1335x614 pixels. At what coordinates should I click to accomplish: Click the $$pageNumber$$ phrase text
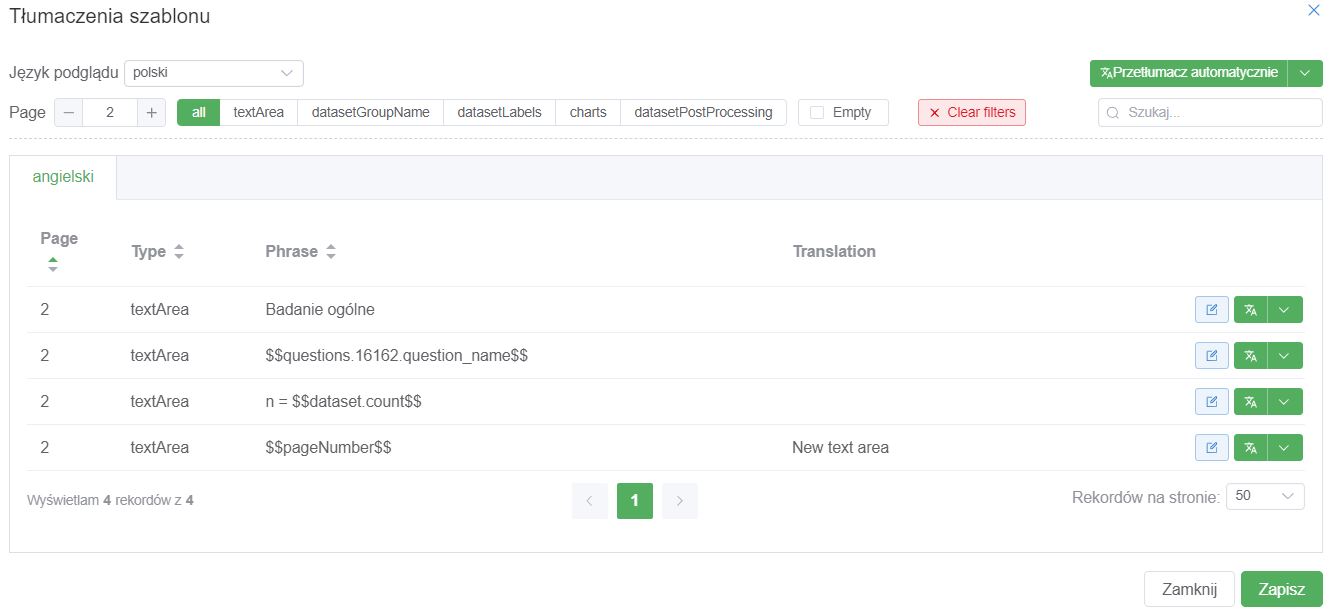click(328, 448)
